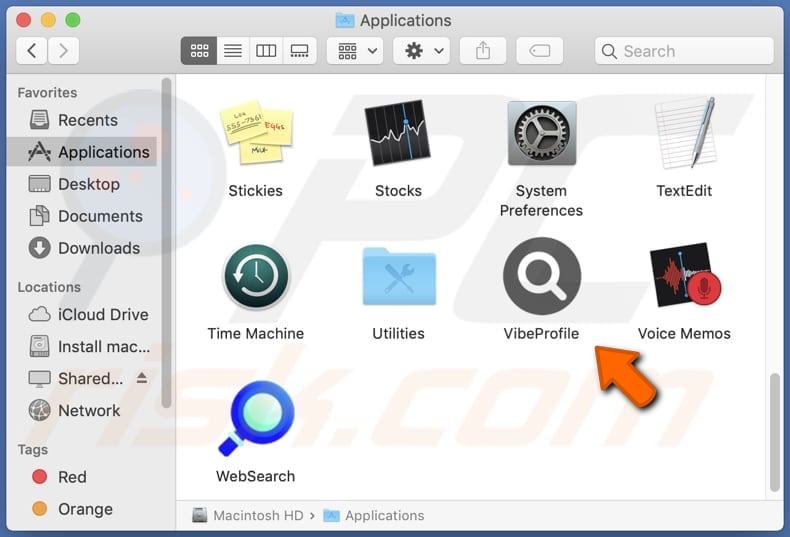Eject the Shared... volume
The height and width of the screenshot is (537, 790).
point(142,378)
